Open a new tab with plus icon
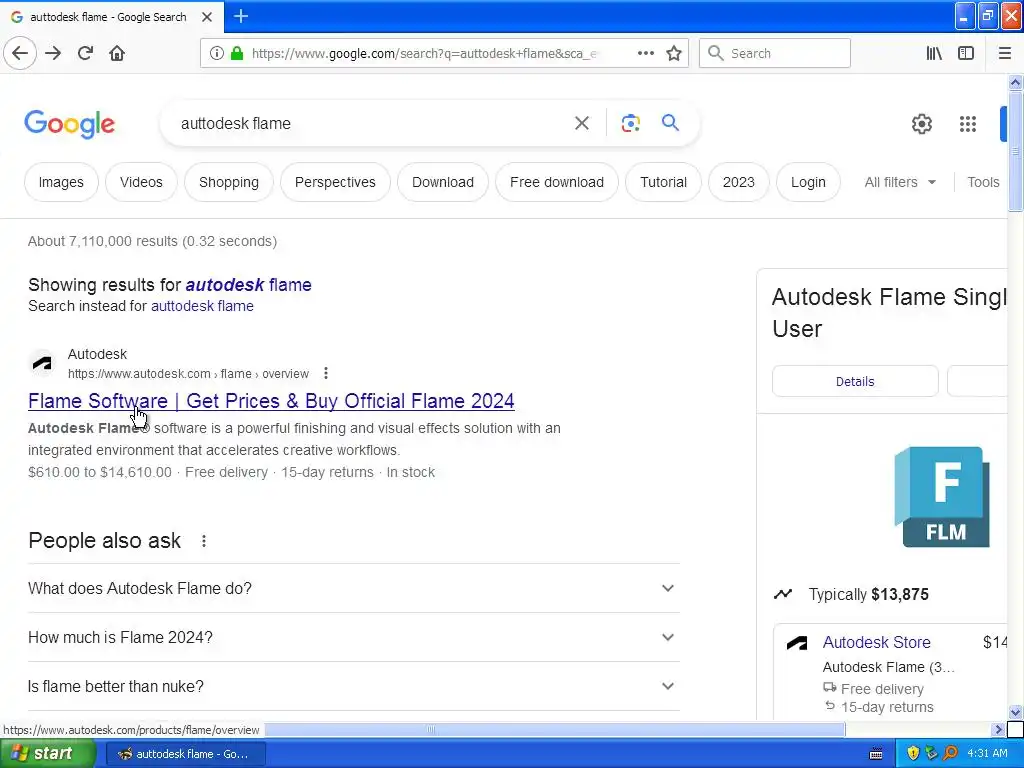Image resolution: width=1024 pixels, height=768 pixels. pyautogui.click(x=241, y=16)
